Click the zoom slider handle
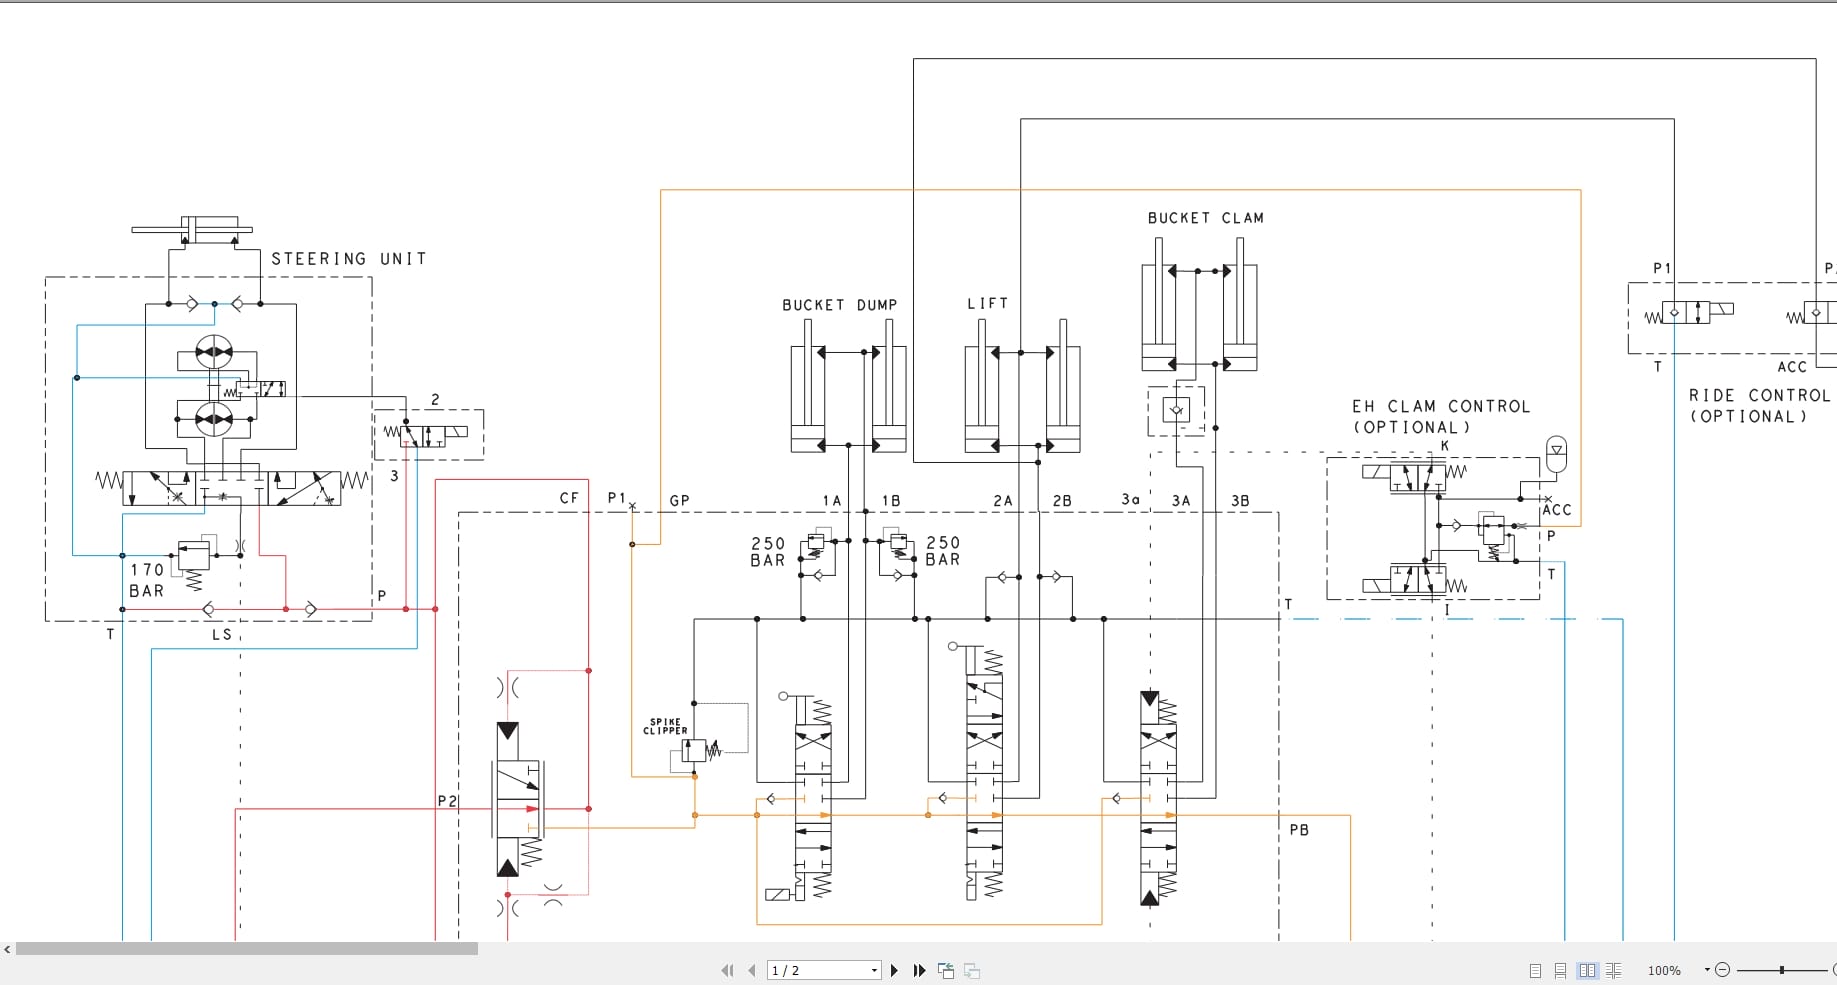1837x985 pixels. (1782, 969)
